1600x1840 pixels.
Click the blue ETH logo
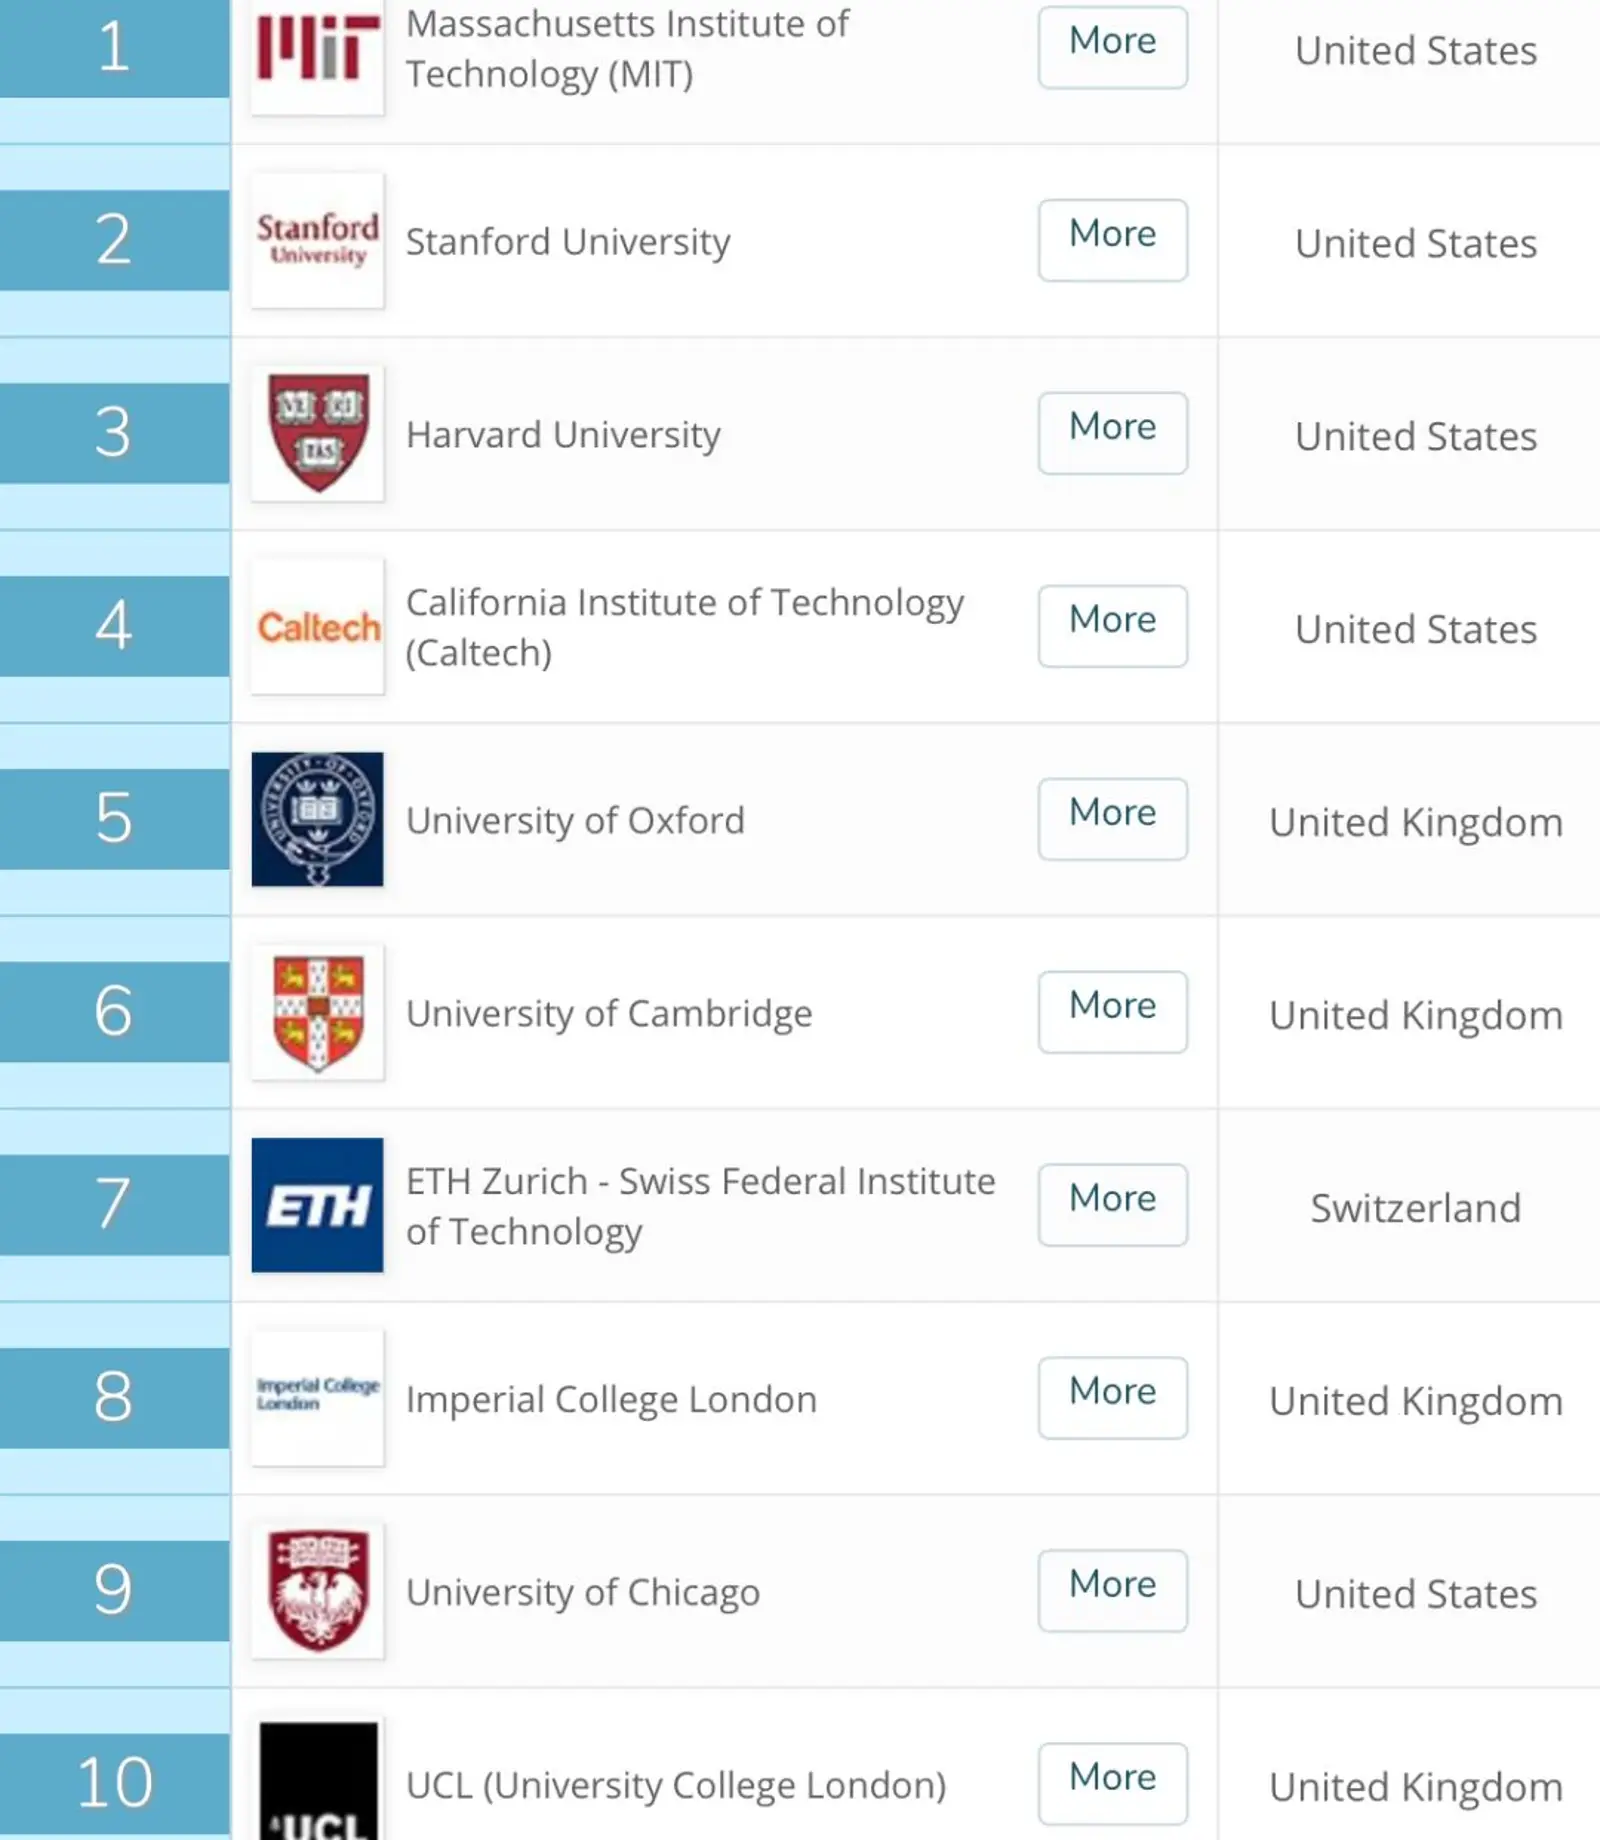(x=317, y=1205)
